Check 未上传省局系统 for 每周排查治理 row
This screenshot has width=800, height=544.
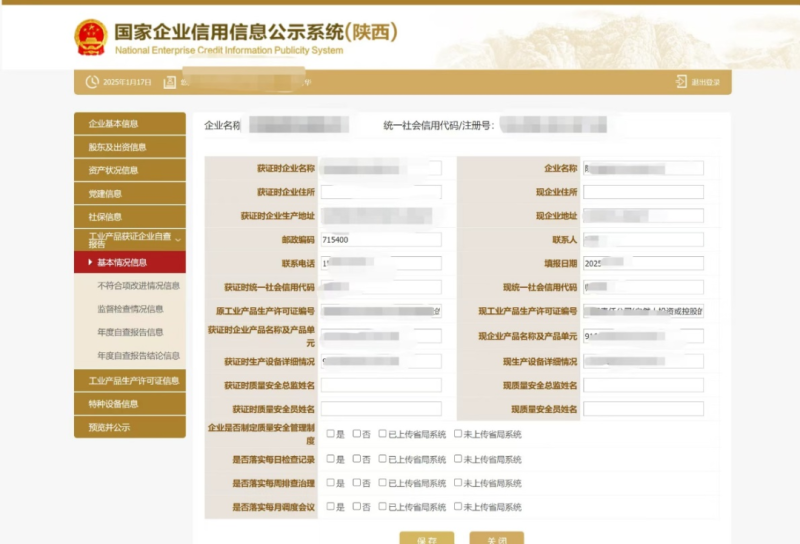click(458, 482)
